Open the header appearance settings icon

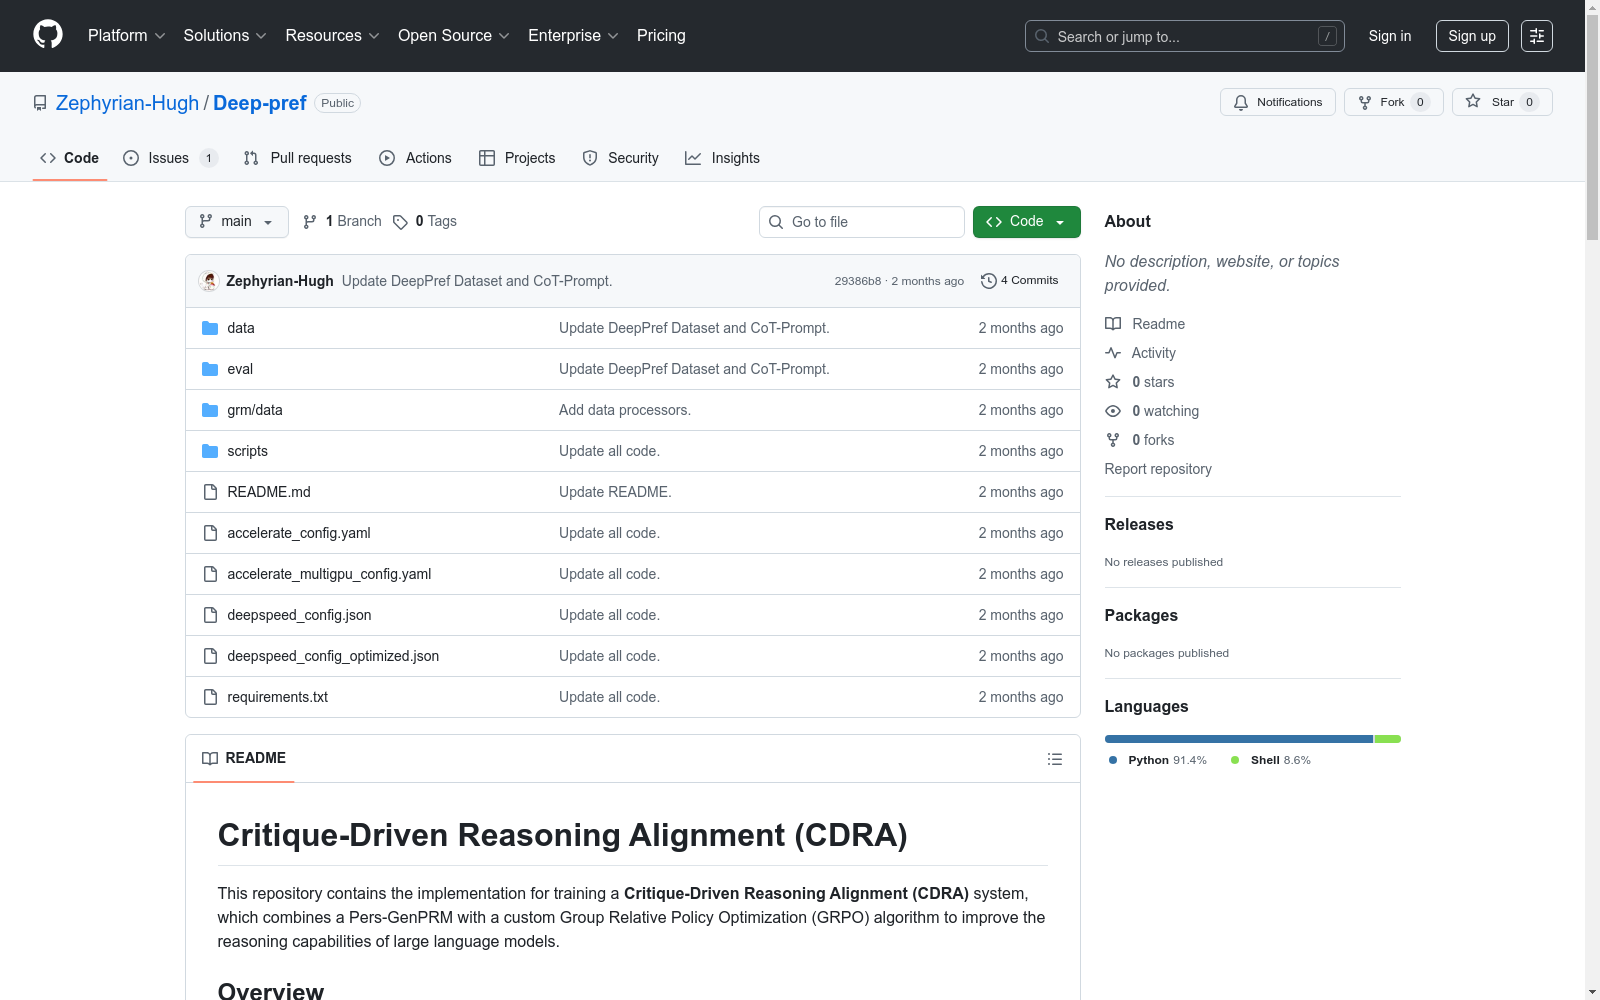point(1537,36)
